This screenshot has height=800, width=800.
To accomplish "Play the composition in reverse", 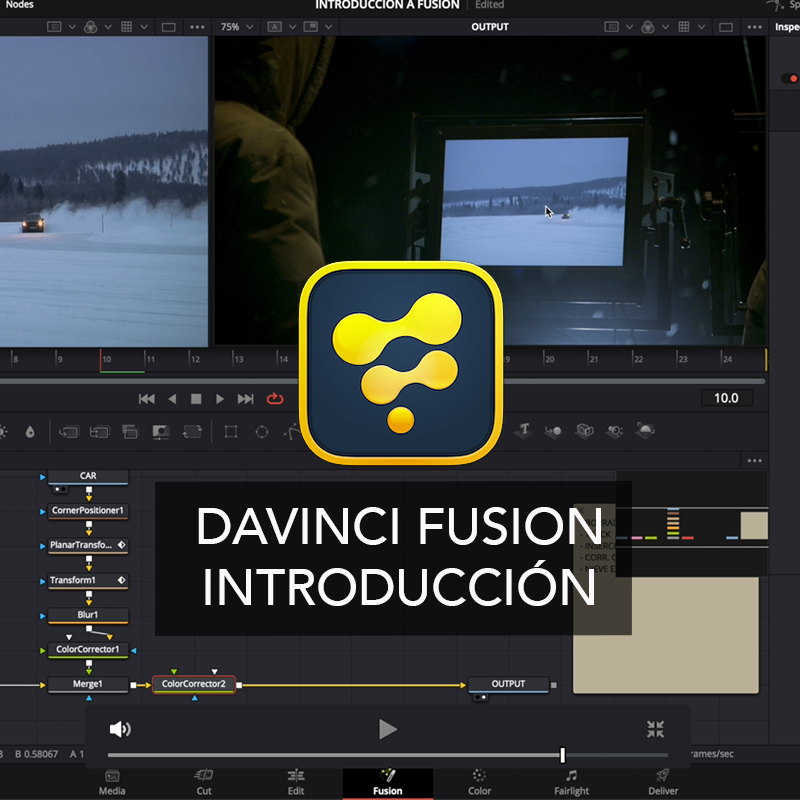I will [172, 399].
